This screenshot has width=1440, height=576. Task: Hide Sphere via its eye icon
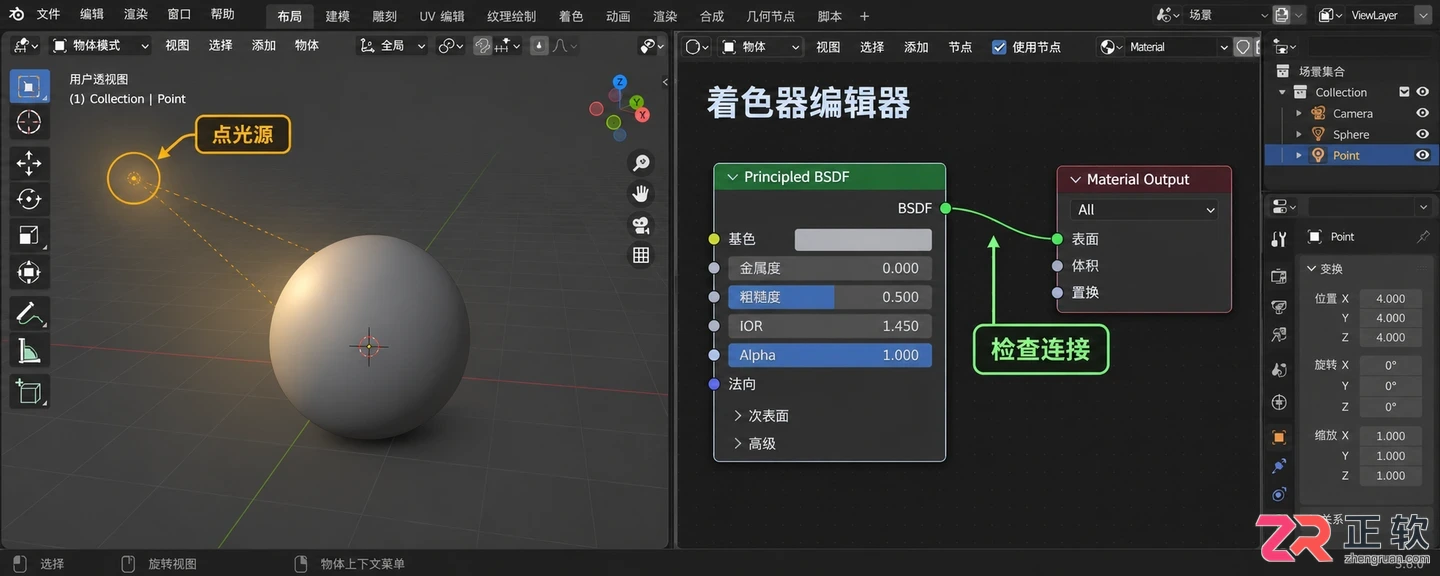pyautogui.click(x=1422, y=134)
